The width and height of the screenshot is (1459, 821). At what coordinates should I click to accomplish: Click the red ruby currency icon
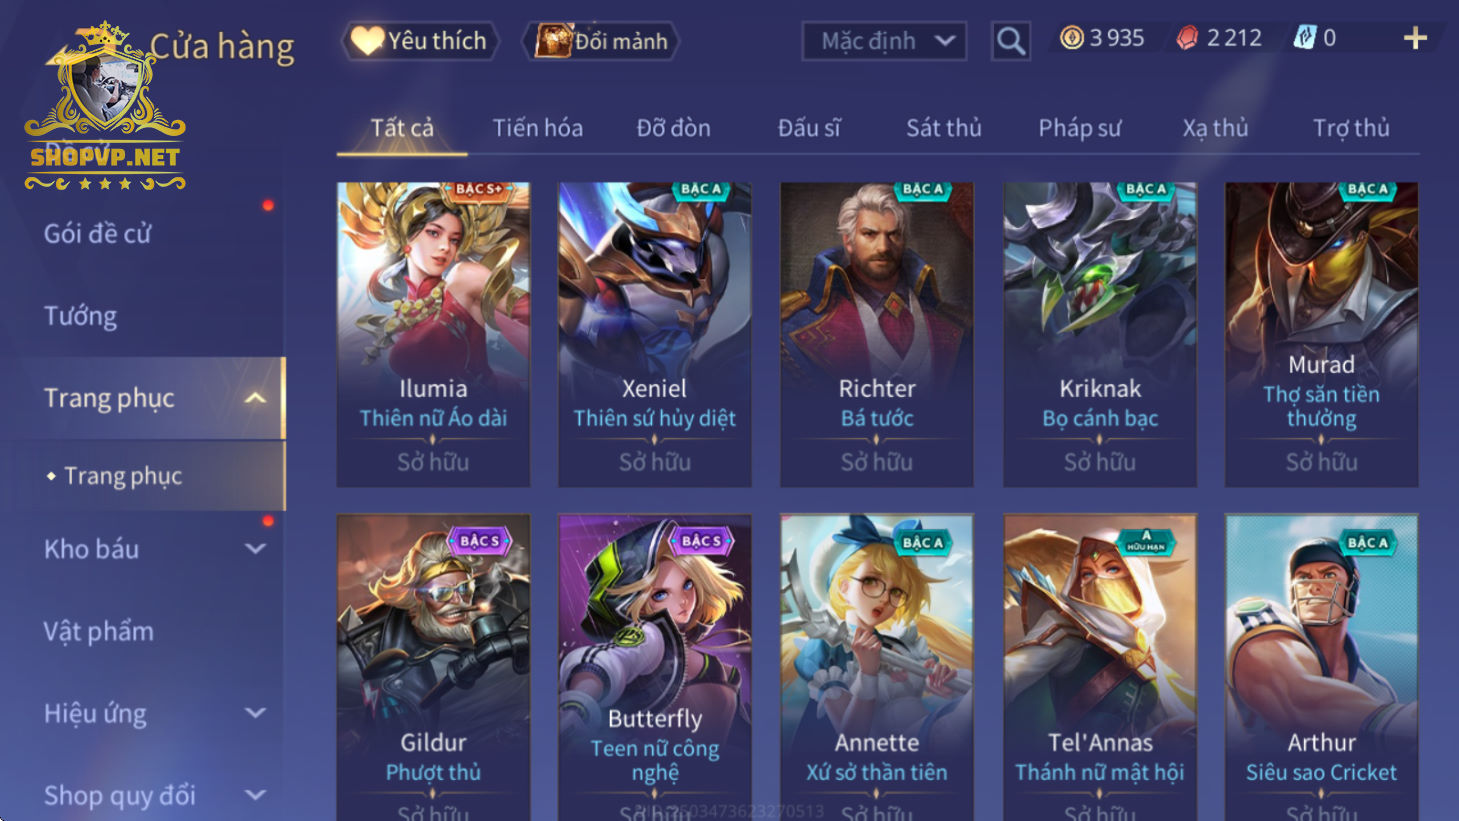point(1187,38)
